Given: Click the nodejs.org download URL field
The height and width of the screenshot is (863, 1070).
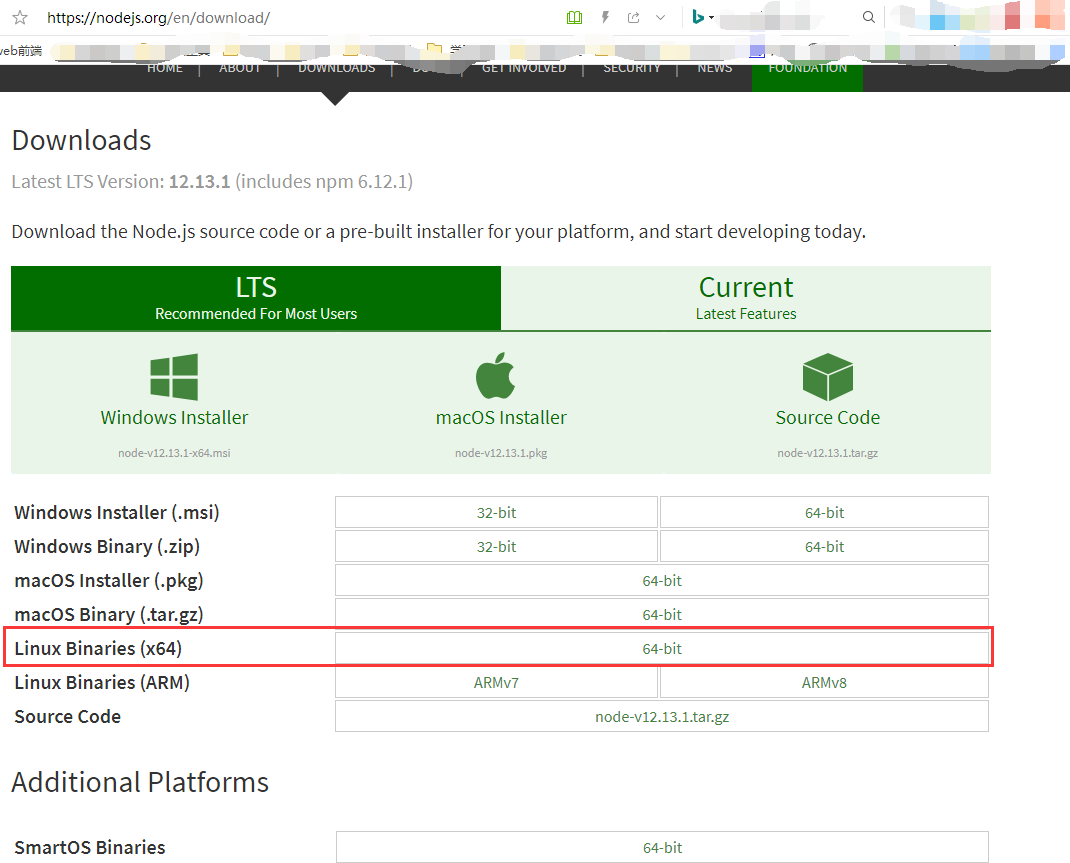Looking at the screenshot, I should click(x=158, y=18).
